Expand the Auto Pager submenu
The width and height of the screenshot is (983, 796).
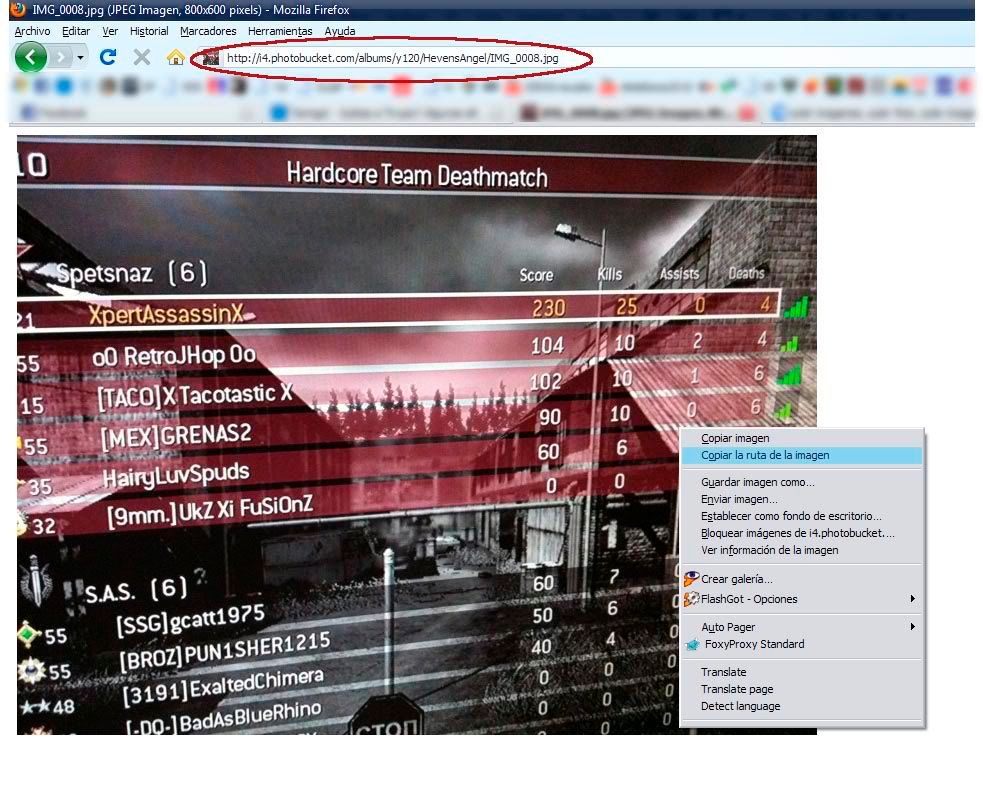point(802,627)
